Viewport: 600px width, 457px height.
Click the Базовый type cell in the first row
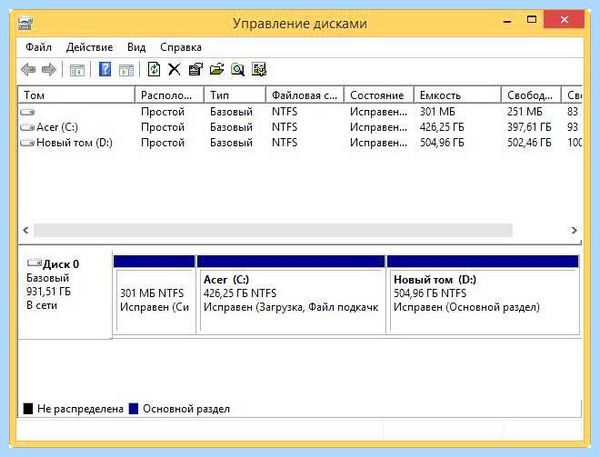click(x=231, y=112)
